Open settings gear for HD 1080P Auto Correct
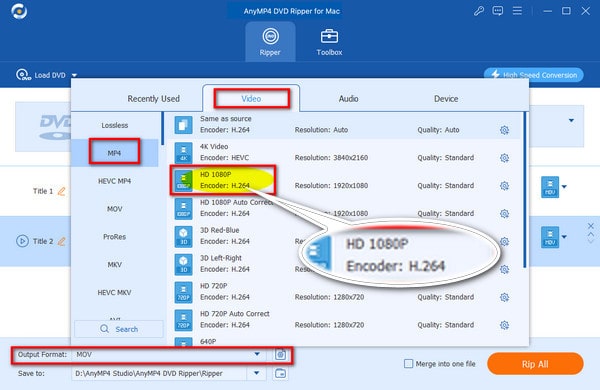The width and height of the screenshot is (600, 390). [x=504, y=214]
